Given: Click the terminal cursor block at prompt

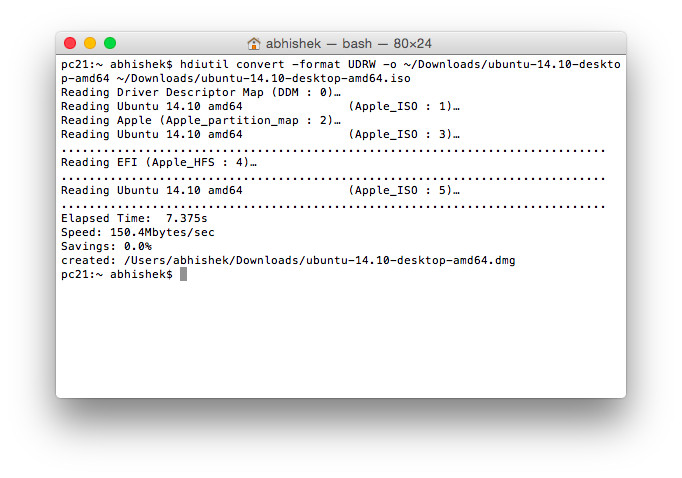Looking at the screenshot, I should pos(183,274).
